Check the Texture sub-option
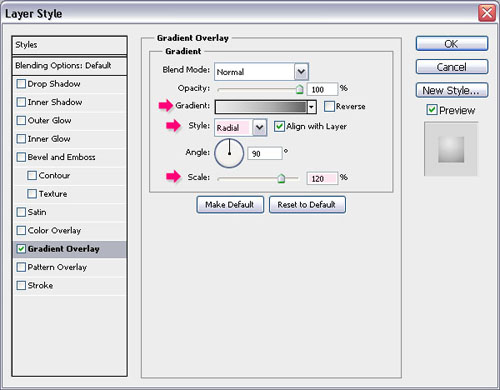500x390 pixels. (32, 194)
